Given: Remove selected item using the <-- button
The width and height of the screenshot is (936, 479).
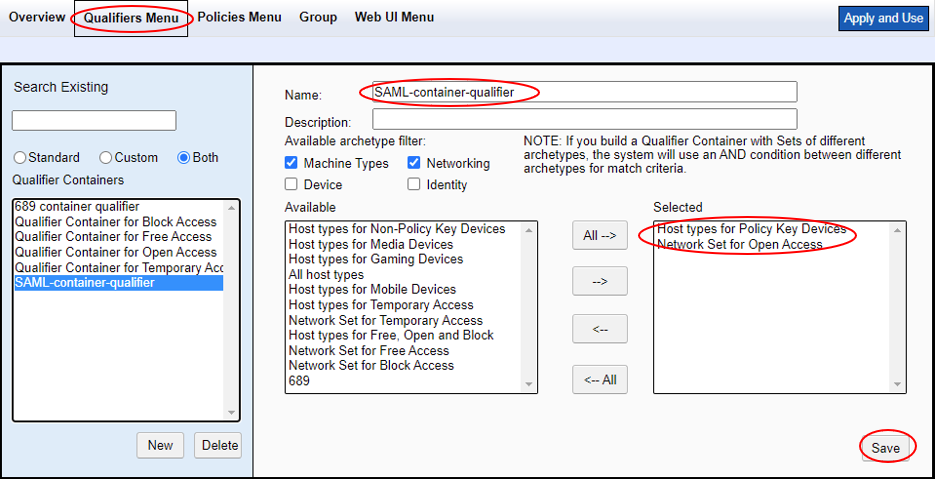Looking at the screenshot, I should click(599, 329).
